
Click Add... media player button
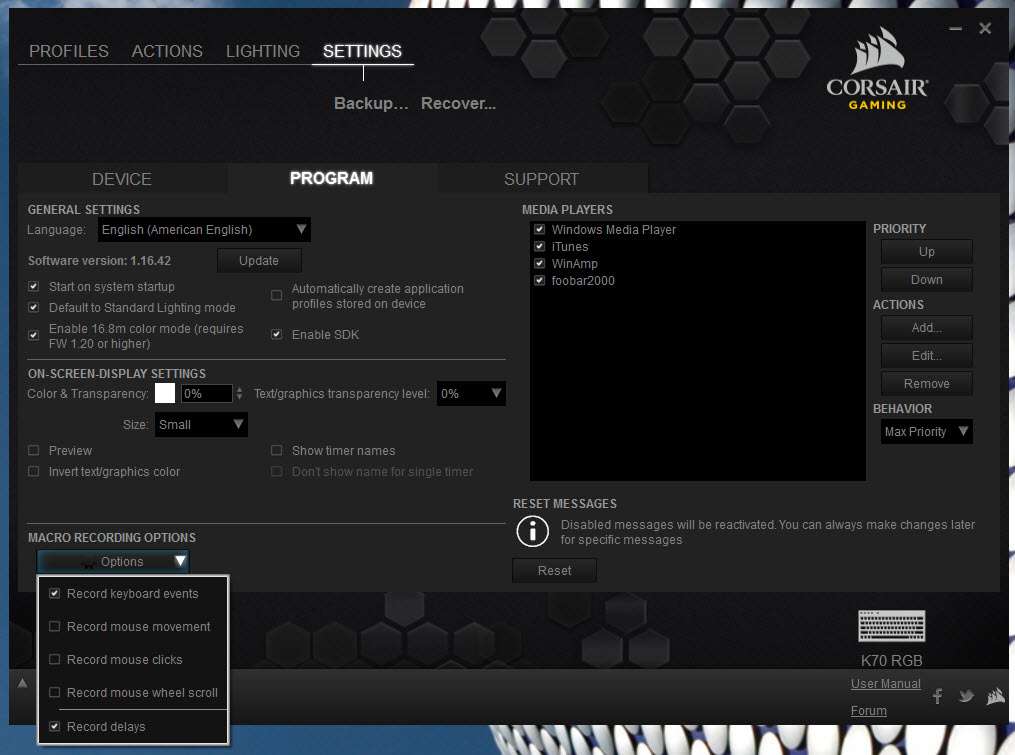[926, 328]
